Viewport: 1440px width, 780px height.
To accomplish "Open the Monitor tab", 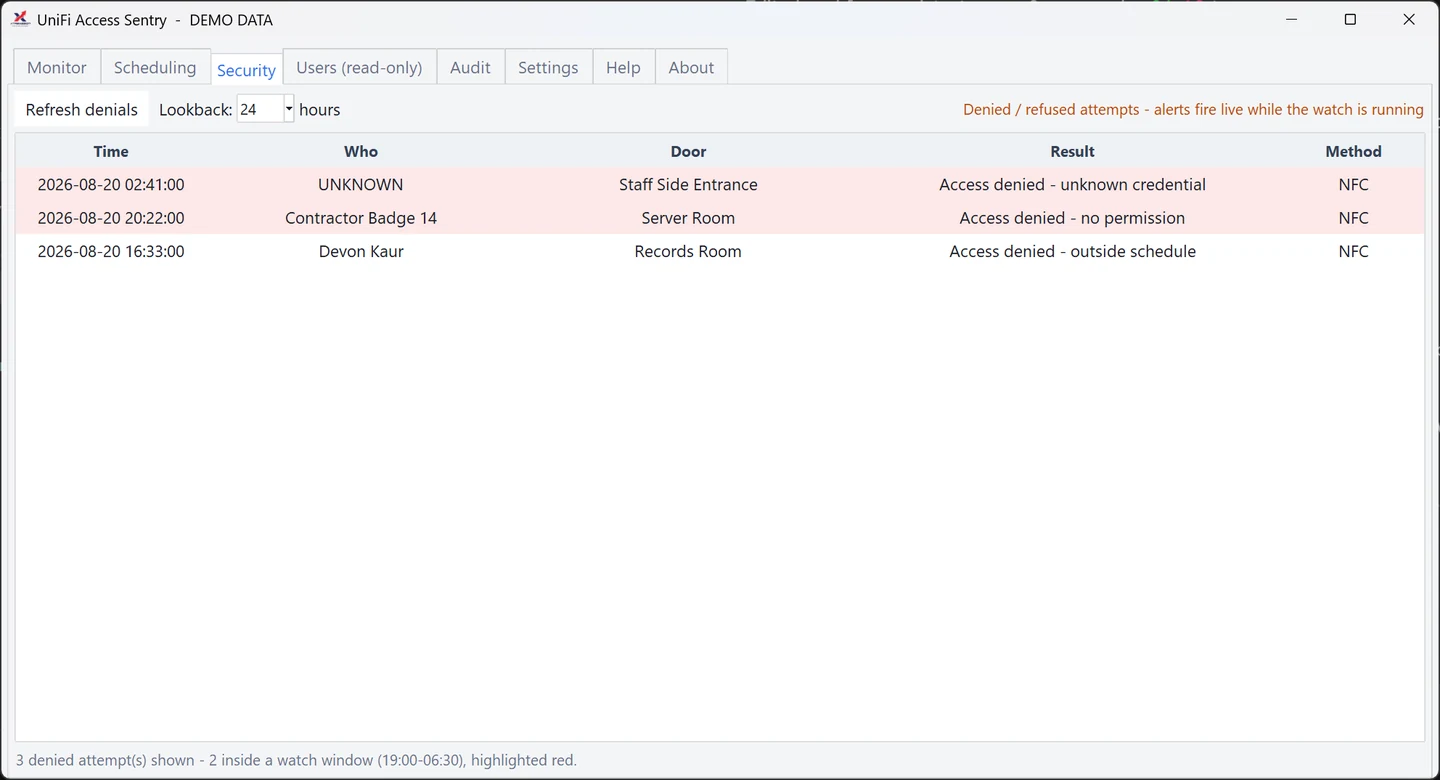I will tap(57, 67).
